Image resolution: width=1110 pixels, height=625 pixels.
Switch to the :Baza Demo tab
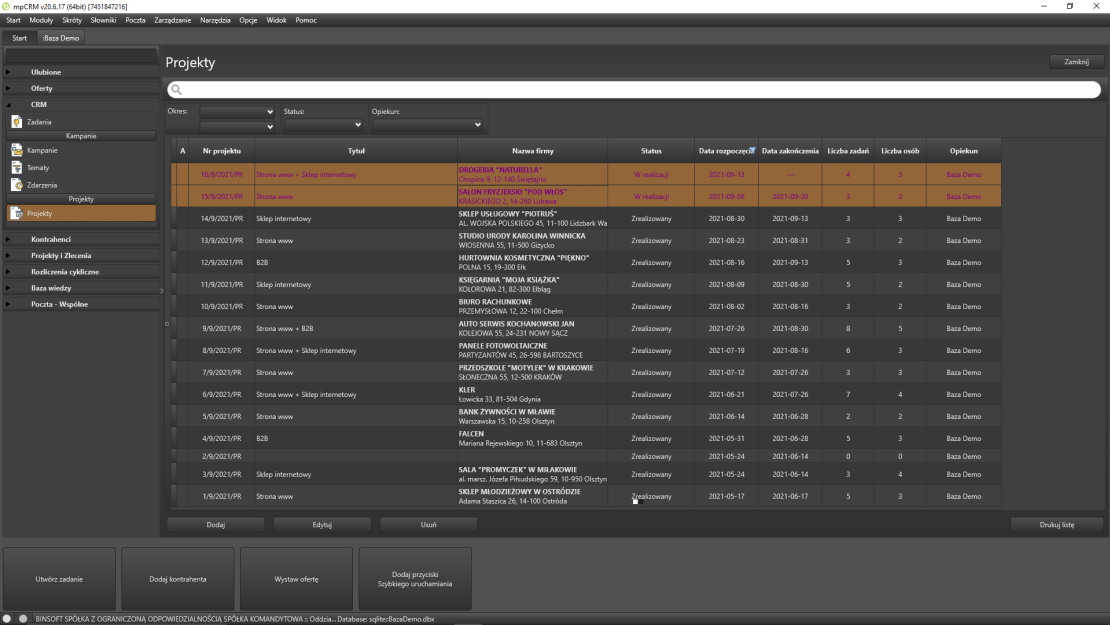(x=61, y=38)
